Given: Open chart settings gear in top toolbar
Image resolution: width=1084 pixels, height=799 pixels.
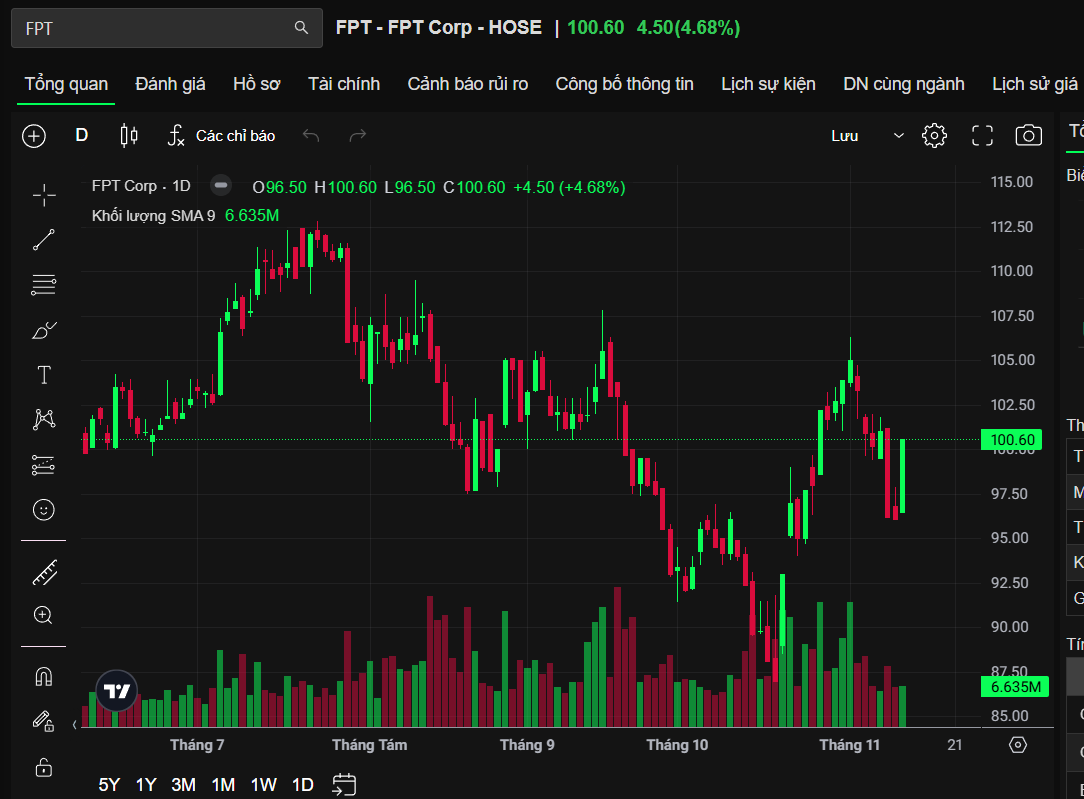Looking at the screenshot, I should point(934,136).
